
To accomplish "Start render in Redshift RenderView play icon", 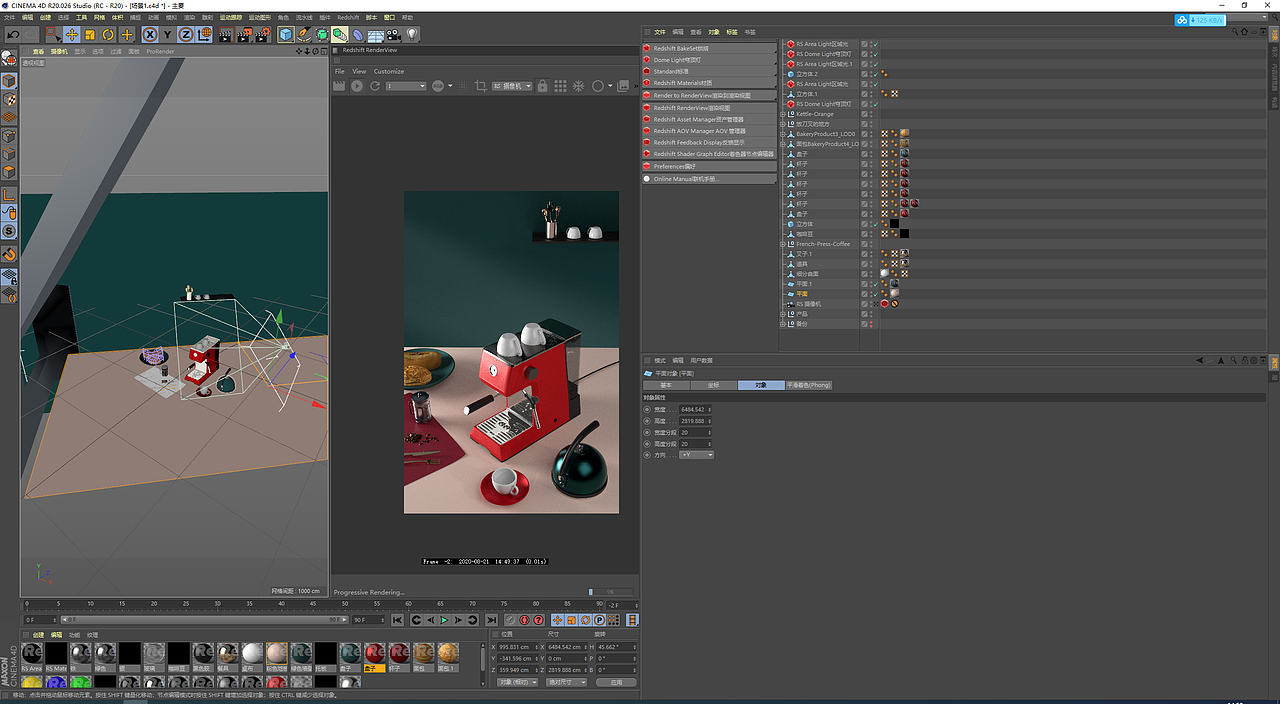I will coord(357,86).
